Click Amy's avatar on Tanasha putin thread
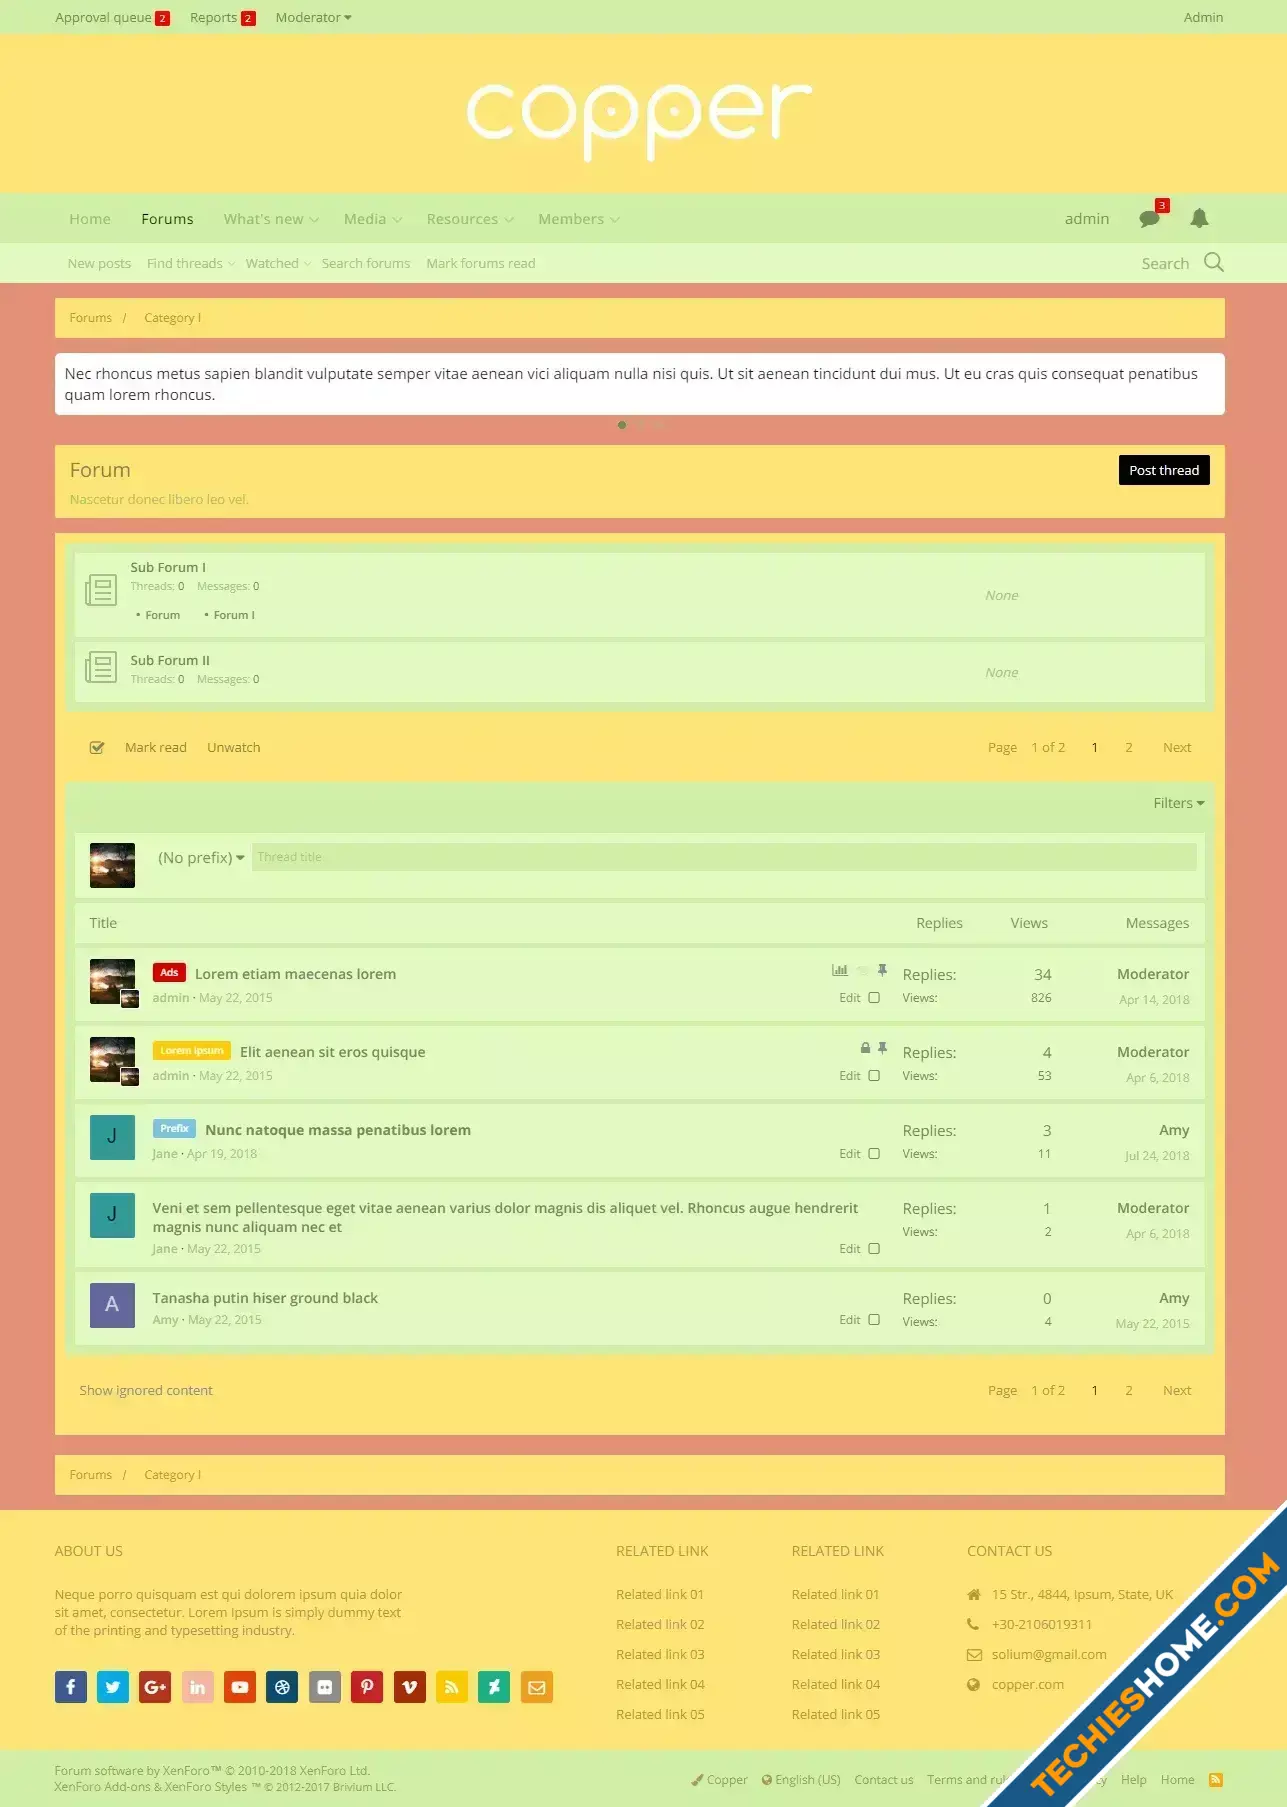The height and width of the screenshot is (1807, 1287). (x=112, y=1305)
